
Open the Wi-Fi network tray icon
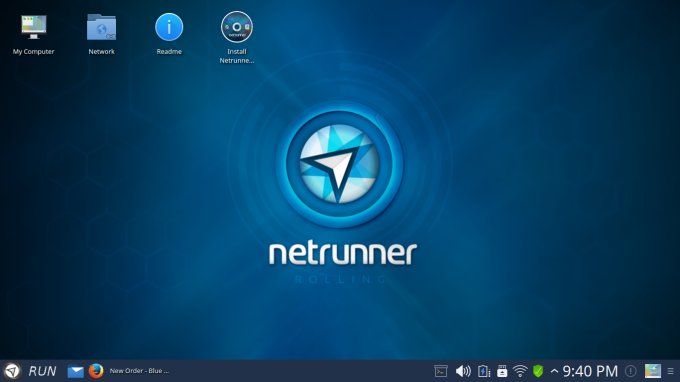pyautogui.click(x=520, y=371)
